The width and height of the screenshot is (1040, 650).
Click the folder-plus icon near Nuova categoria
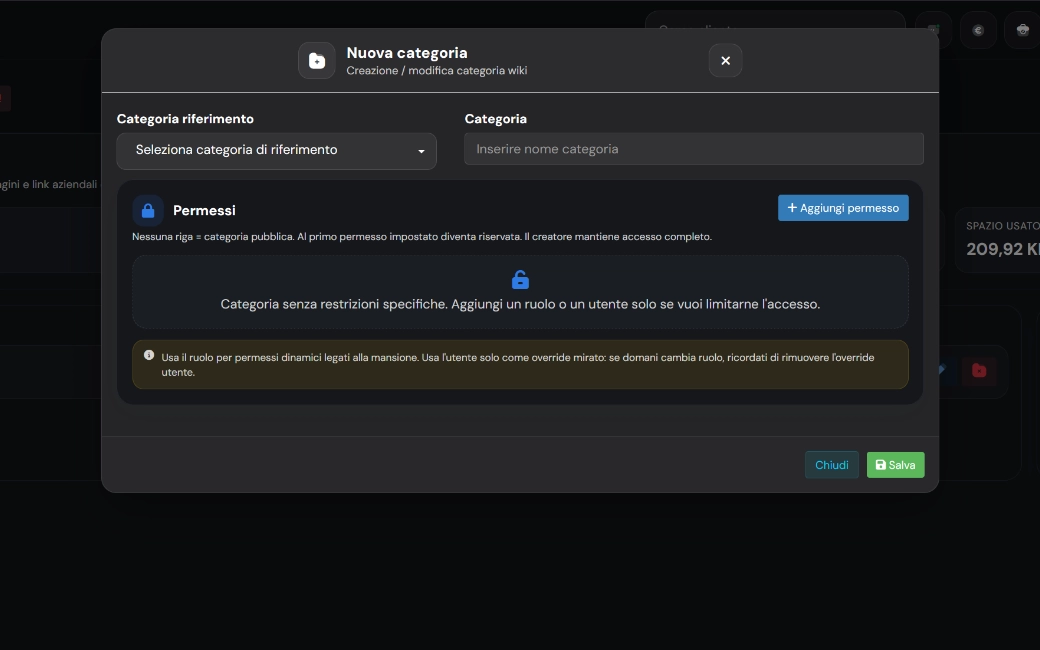tap(316, 60)
